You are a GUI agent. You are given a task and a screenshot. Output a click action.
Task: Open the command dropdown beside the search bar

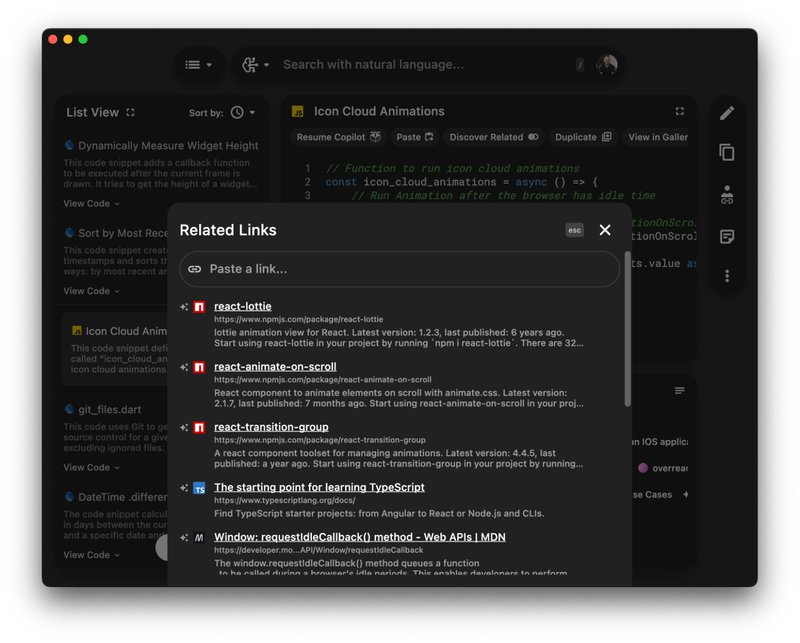[256, 65]
